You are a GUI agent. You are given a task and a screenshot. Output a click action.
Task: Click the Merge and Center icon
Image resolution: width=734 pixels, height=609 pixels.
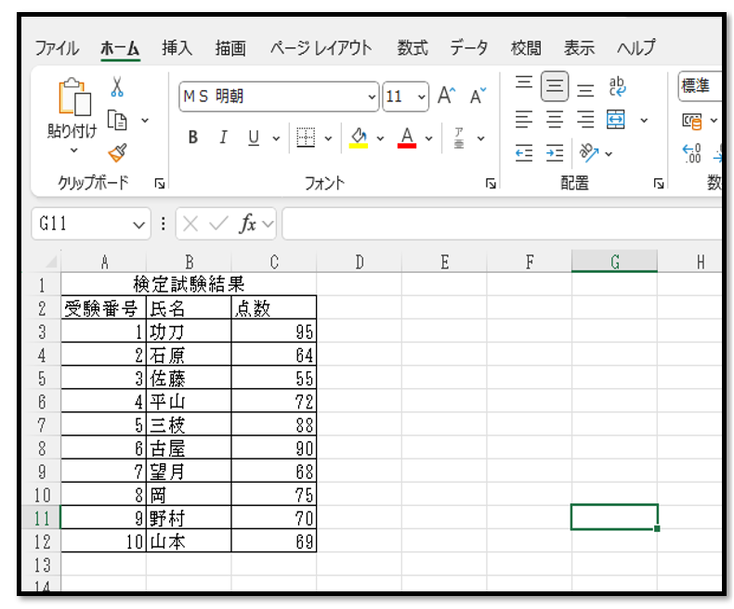pyautogui.click(x=616, y=119)
